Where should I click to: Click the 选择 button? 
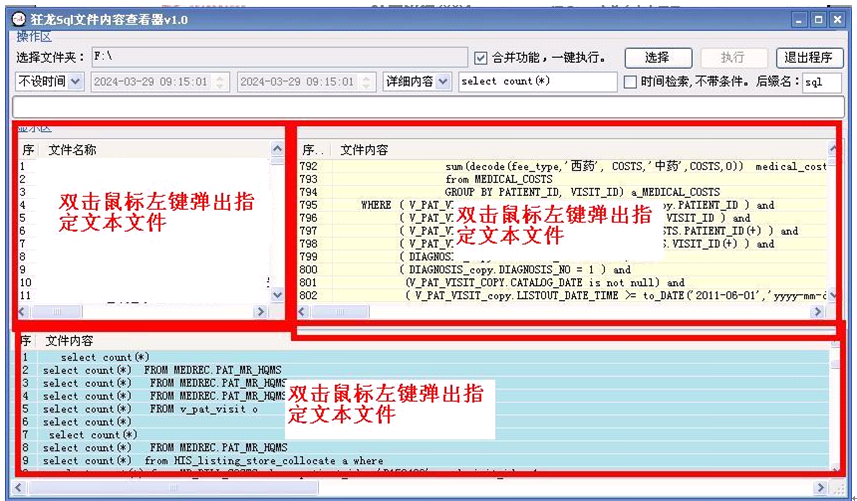pyautogui.click(x=658, y=58)
